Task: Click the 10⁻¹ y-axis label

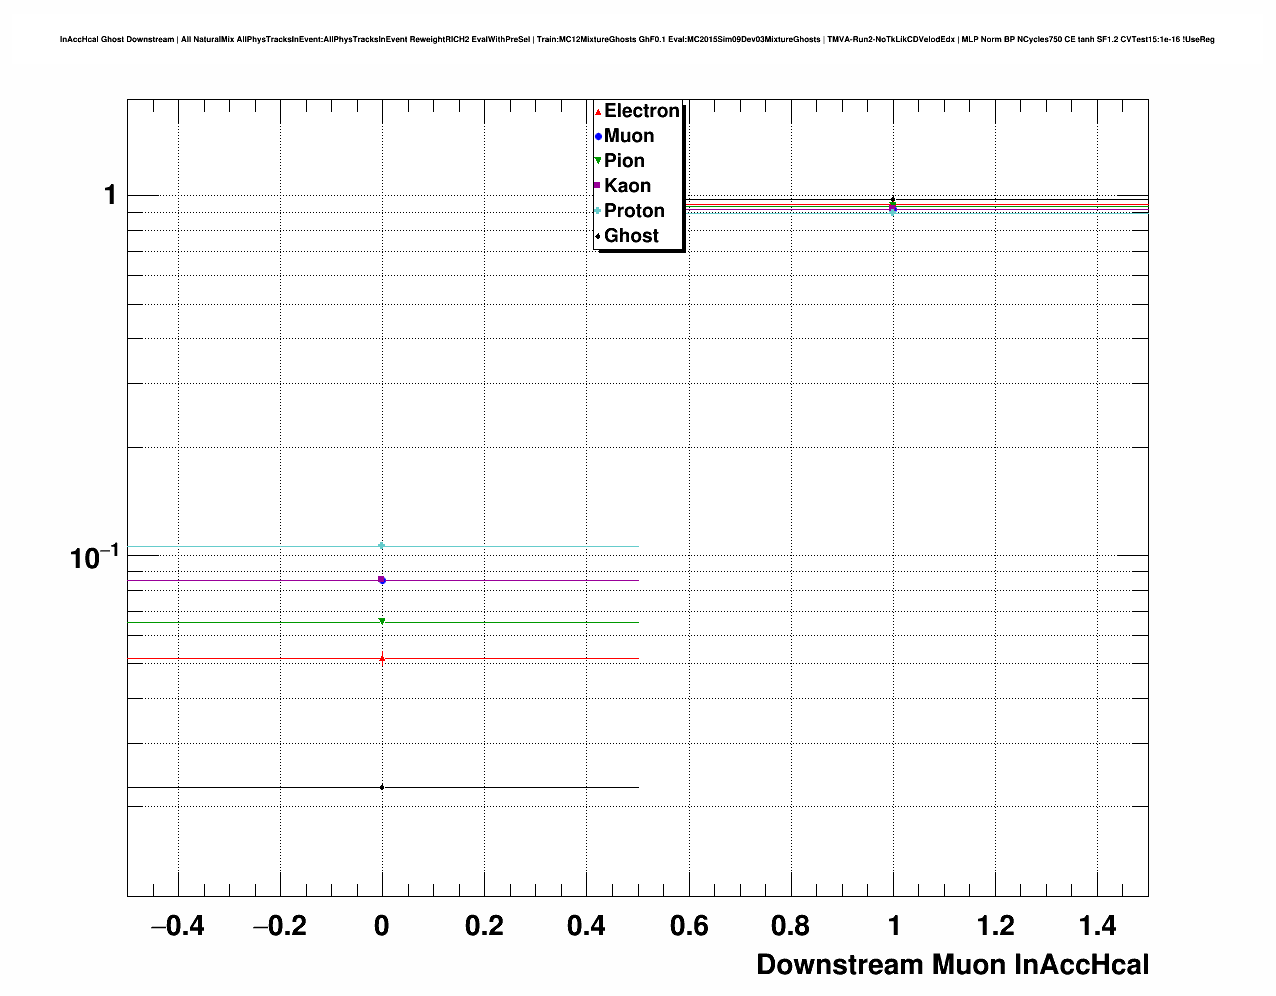Action: pyautogui.click(x=94, y=557)
